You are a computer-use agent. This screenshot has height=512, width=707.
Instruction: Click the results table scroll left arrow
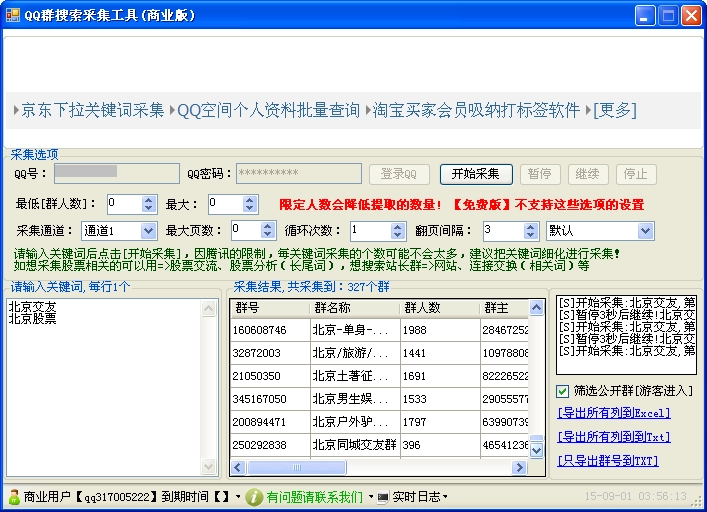point(239,467)
